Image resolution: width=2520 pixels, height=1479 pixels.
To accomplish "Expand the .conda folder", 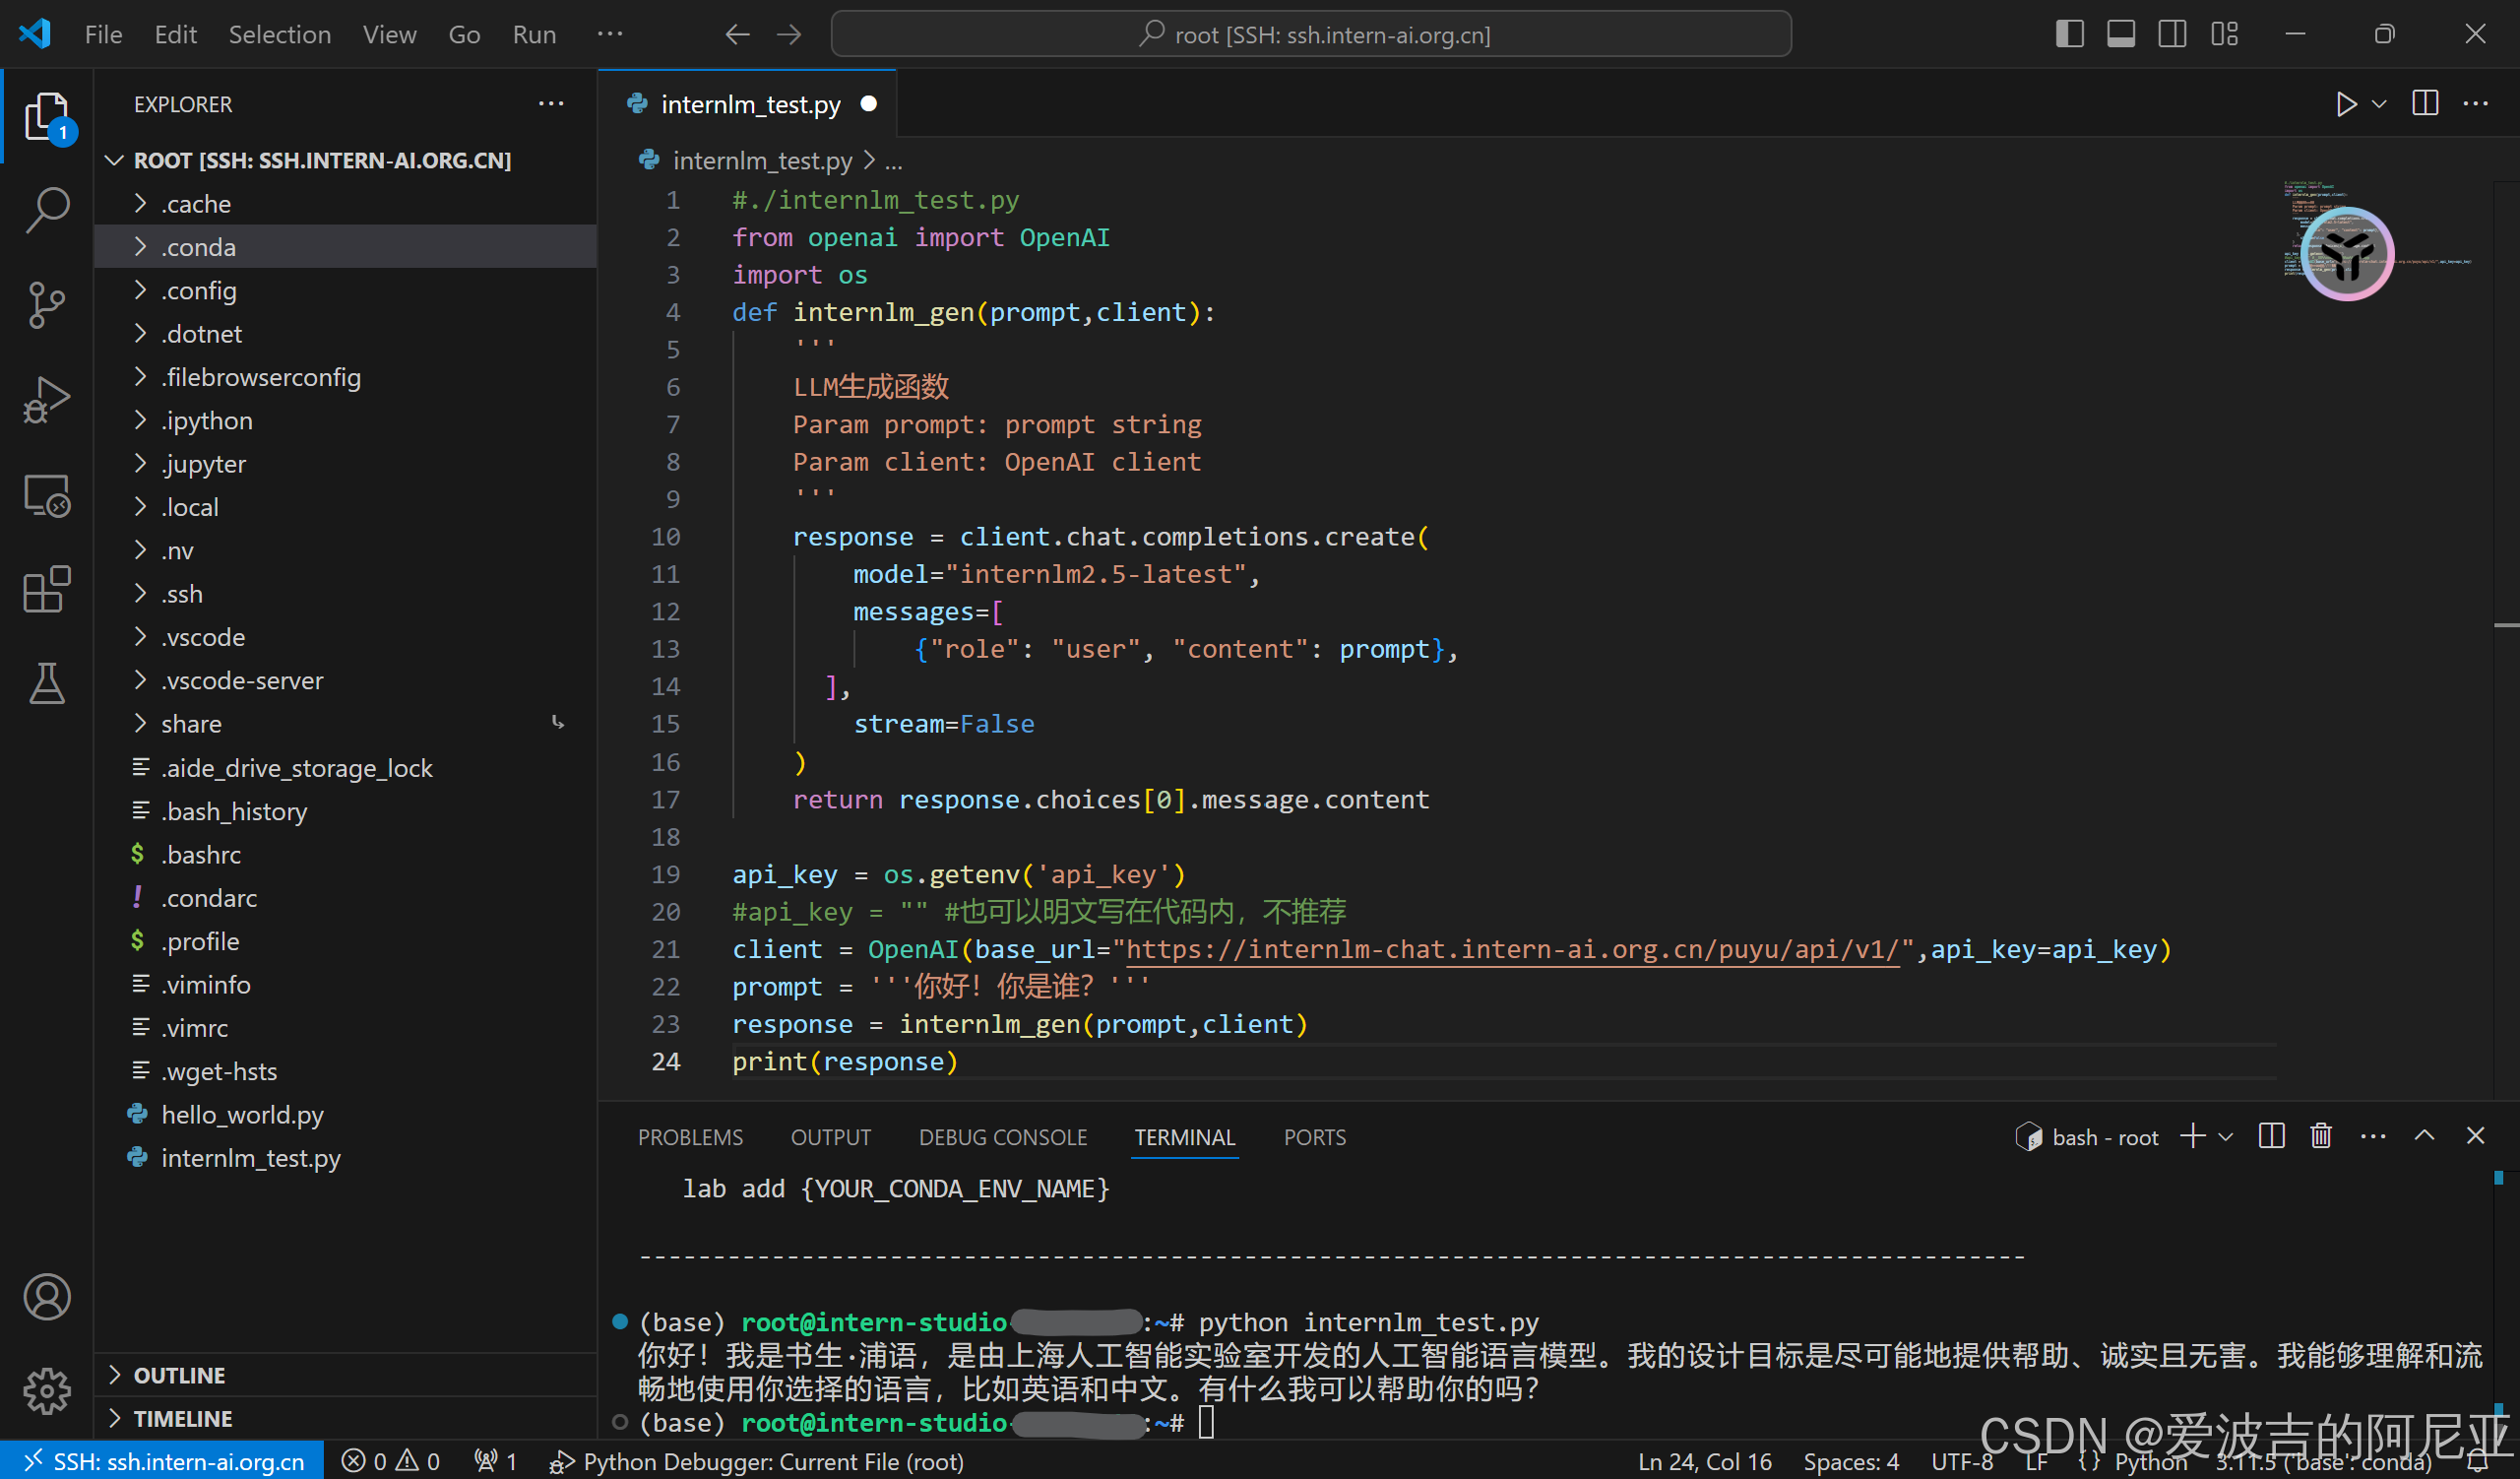I will point(198,247).
